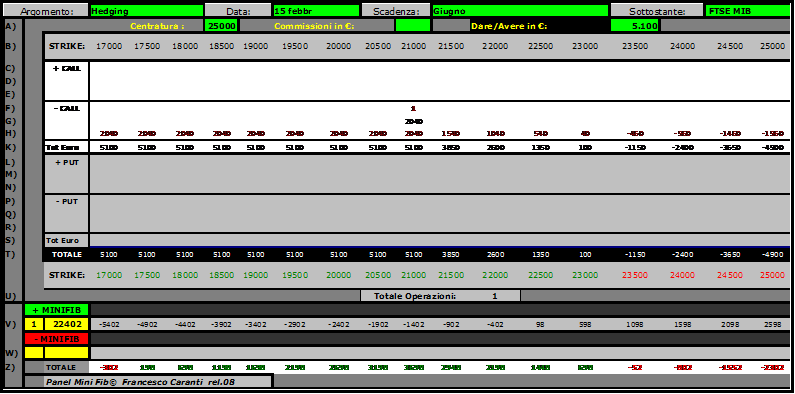Select the - PUT row label
This screenshot has width=795, height=394.
coord(66,201)
